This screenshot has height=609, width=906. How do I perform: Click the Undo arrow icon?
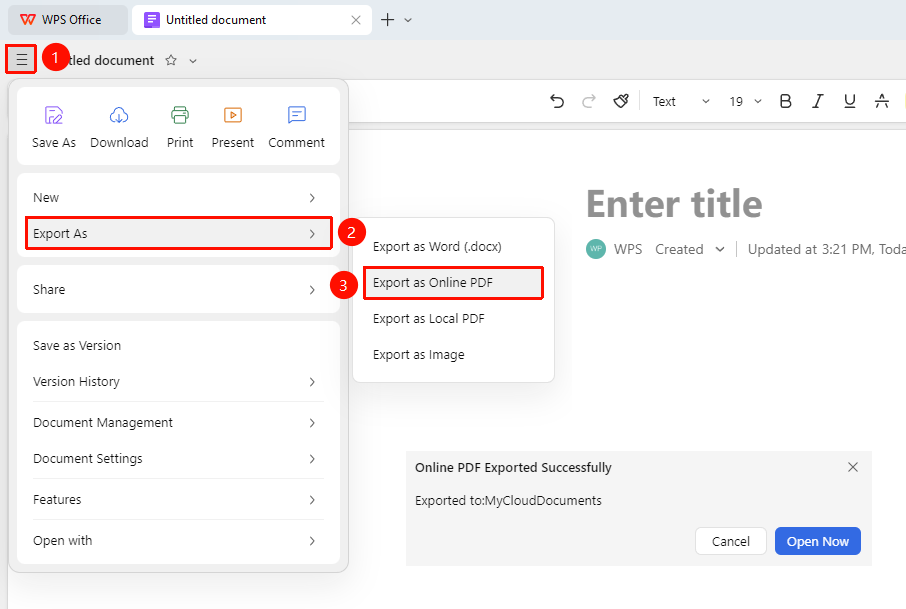557,102
